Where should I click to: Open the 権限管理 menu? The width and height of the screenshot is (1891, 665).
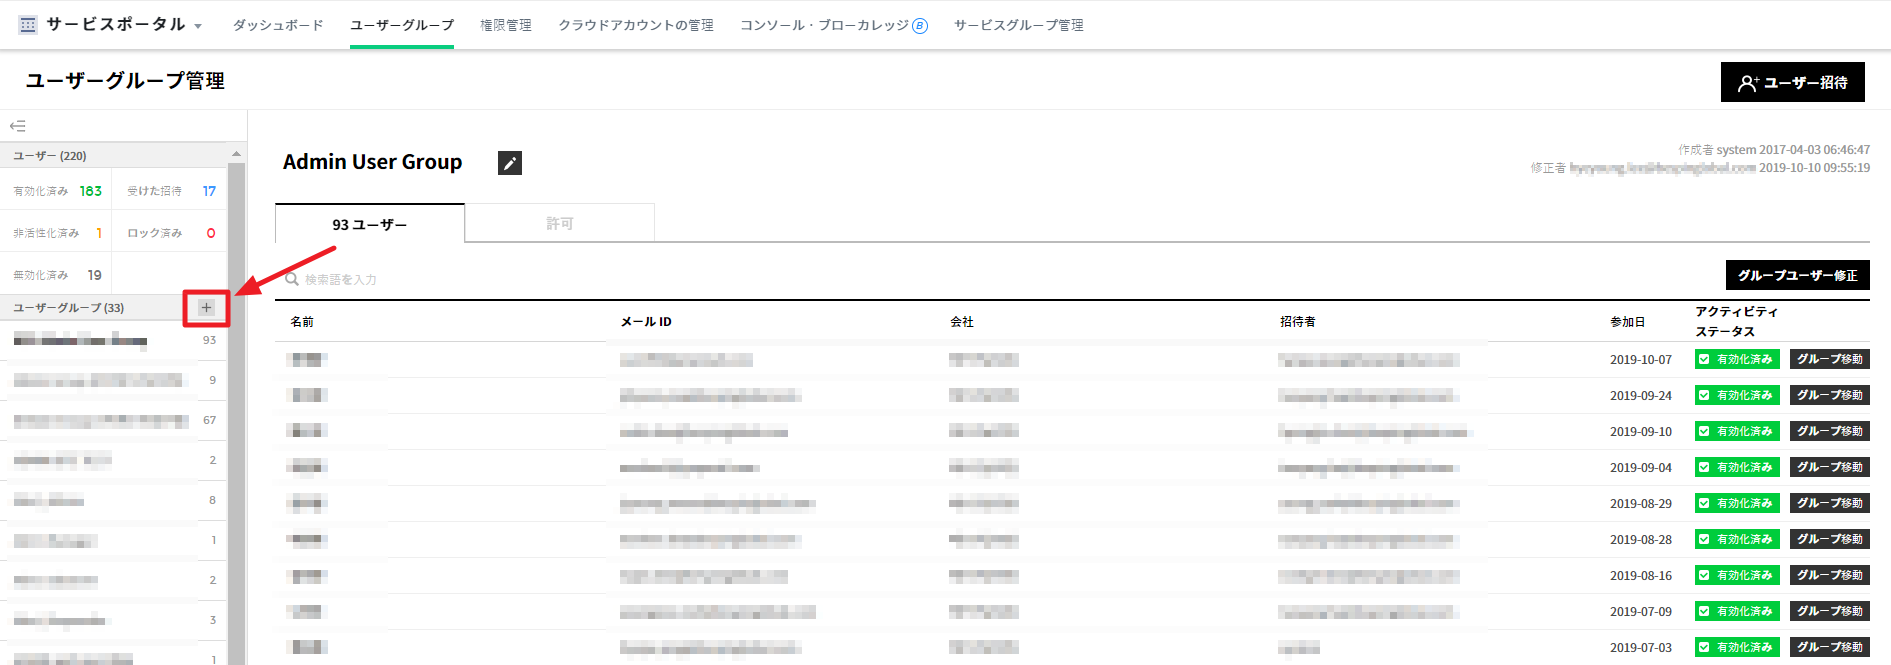pyautogui.click(x=505, y=25)
